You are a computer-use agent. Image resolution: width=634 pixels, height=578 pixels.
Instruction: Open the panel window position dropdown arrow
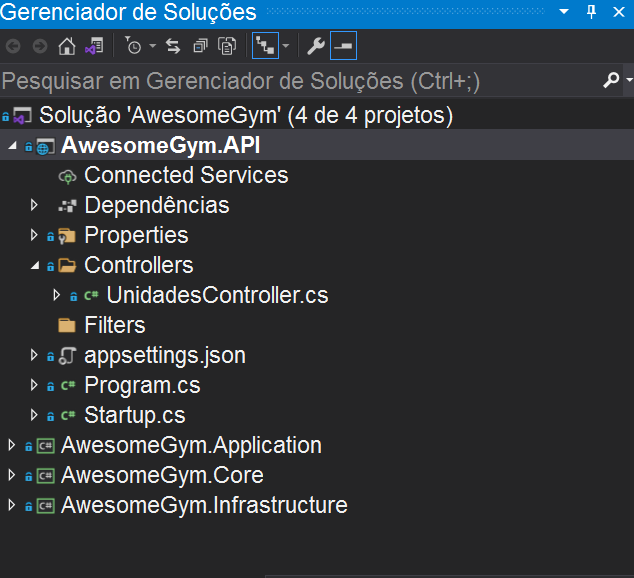tap(565, 12)
